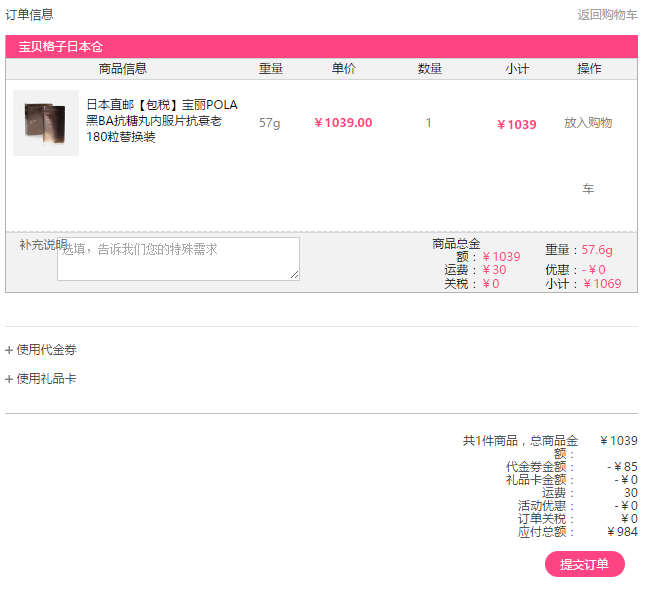The height and width of the screenshot is (589, 649).
Task: Click the notes textarea resize handle
Action: [x=295, y=276]
